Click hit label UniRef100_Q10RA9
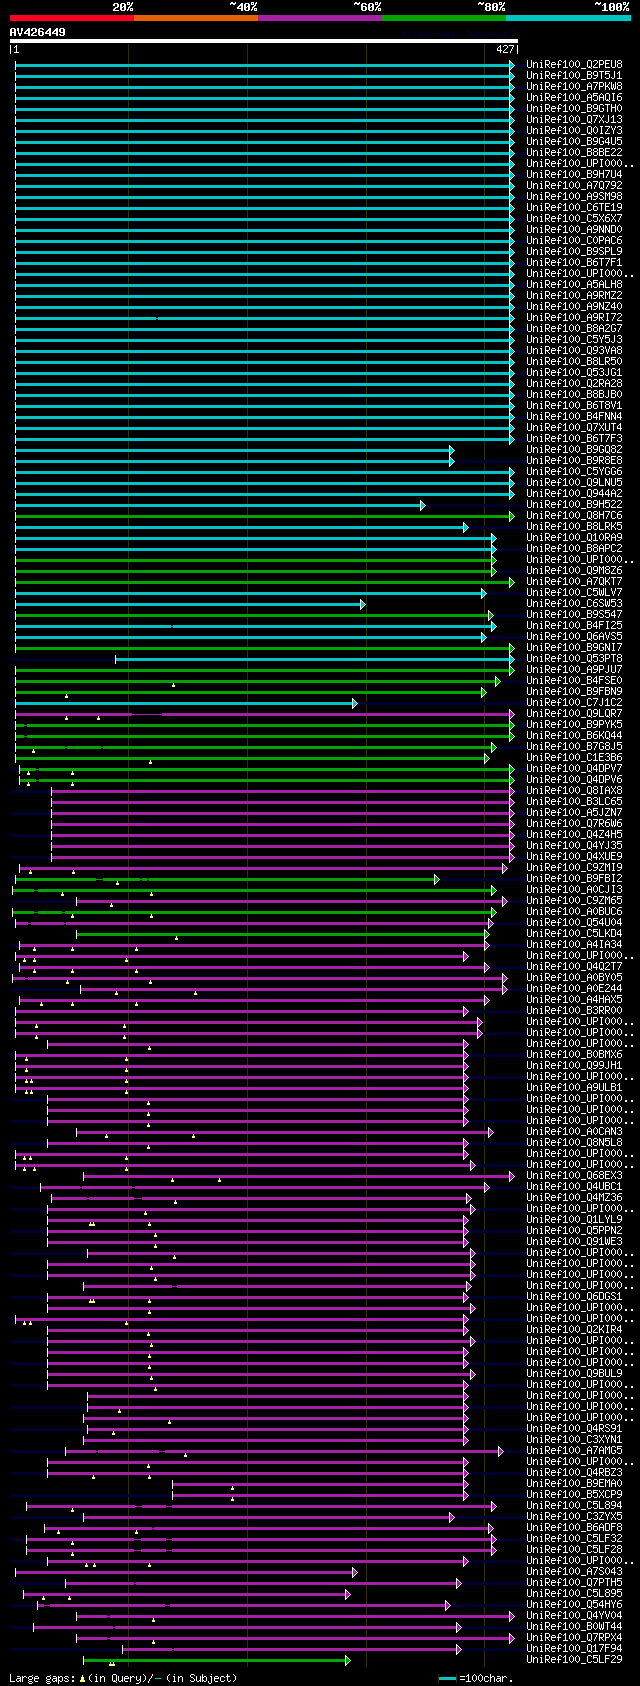The width and height of the screenshot is (640, 1686). (x=574, y=537)
